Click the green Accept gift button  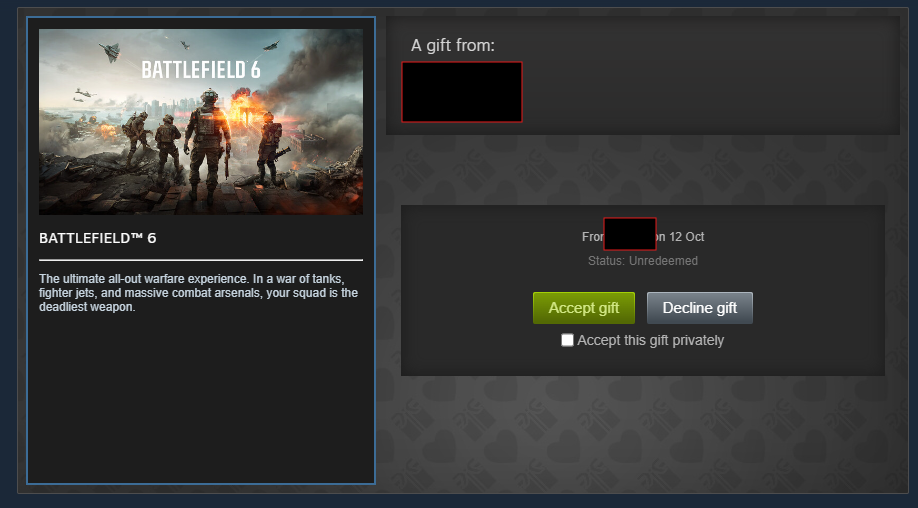click(x=584, y=308)
